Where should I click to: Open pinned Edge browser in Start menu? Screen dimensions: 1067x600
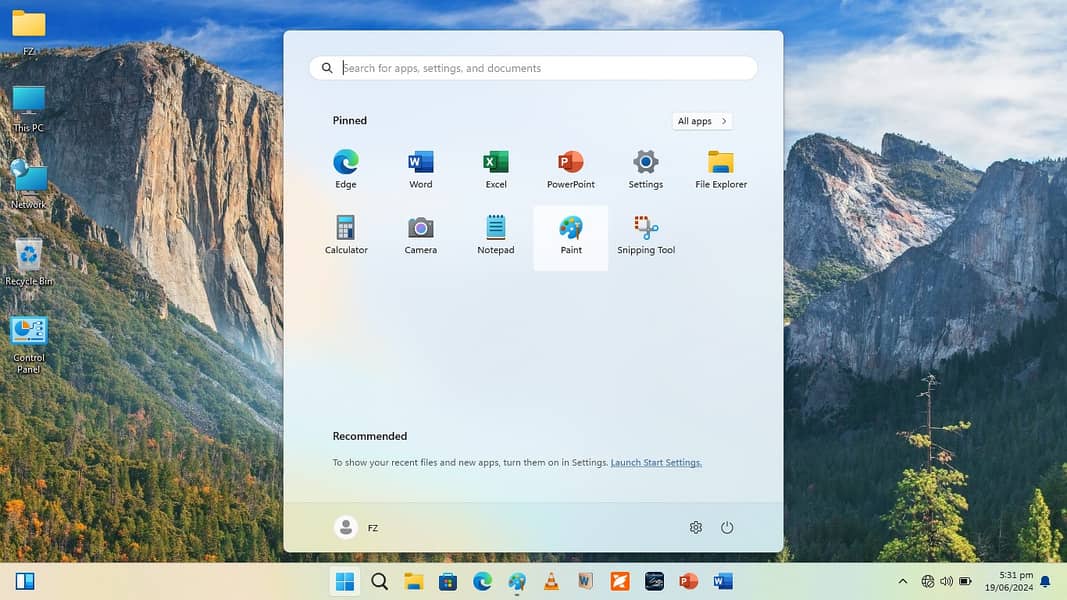346,169
